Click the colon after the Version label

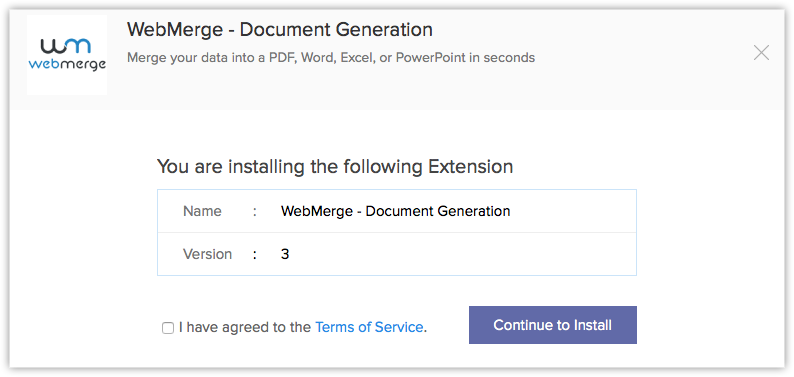[x=255, y=255]
